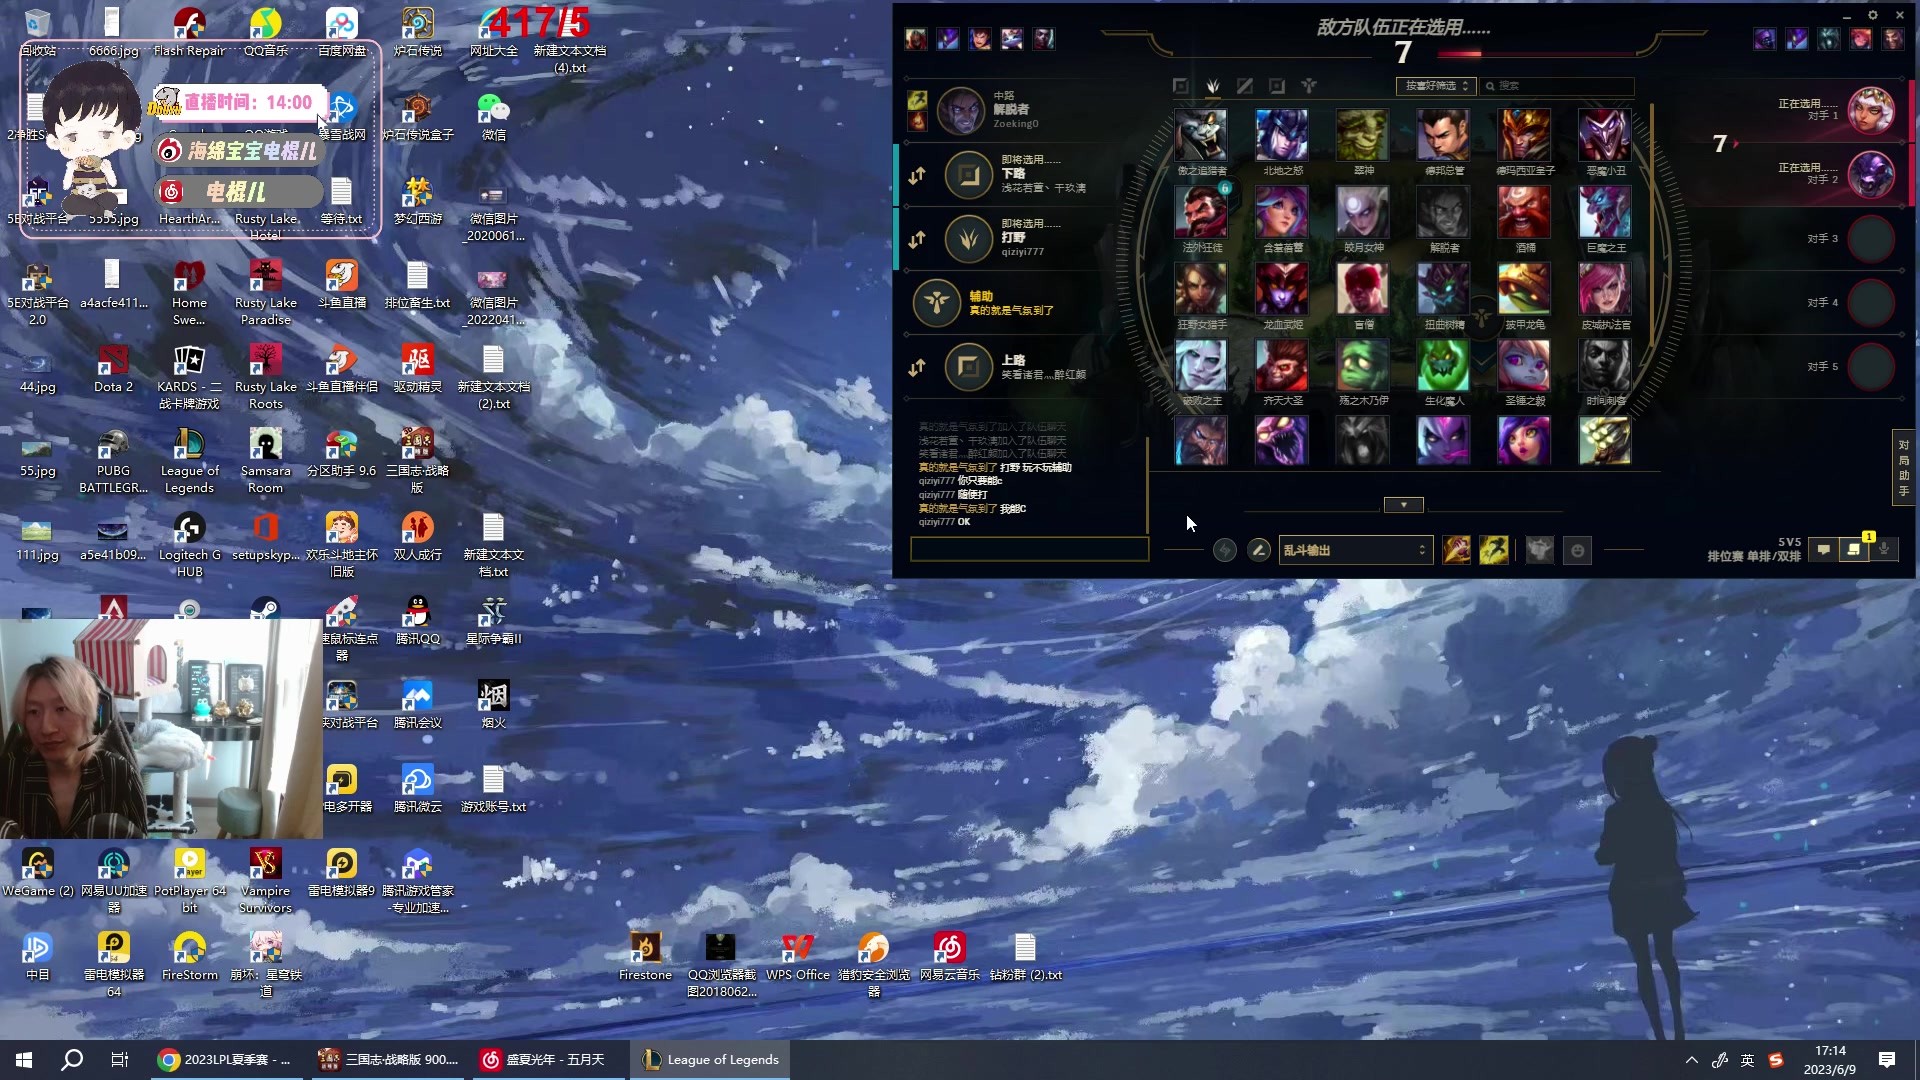
Task: Pick champion 恶魔小丑
Action: [1605, 135]
